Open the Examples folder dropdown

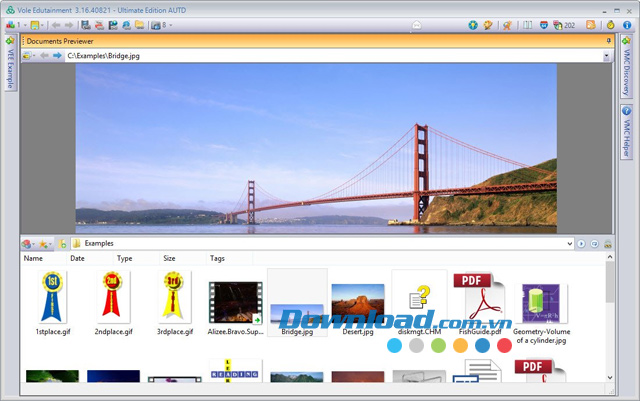[x=570, y=244]
